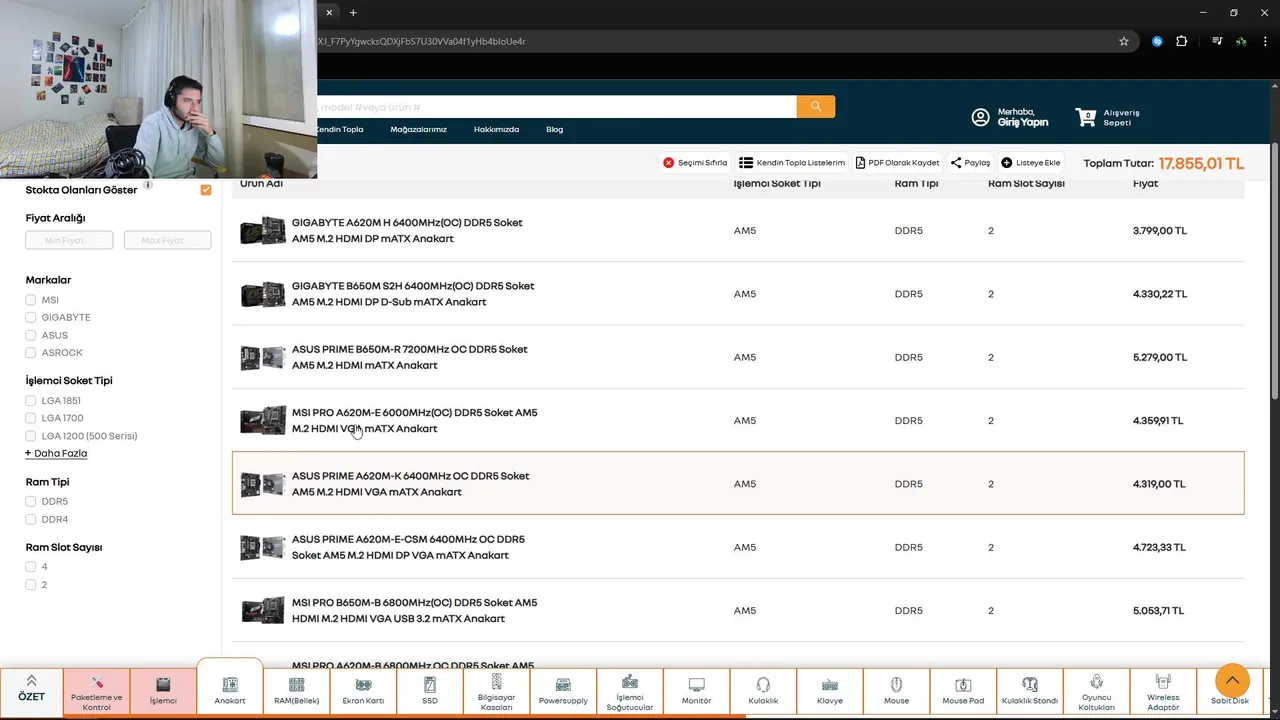Viewport: 1280px width, 720px height.
Task: Open the Giriş Yapın account icon
Action: coord(981,117)
